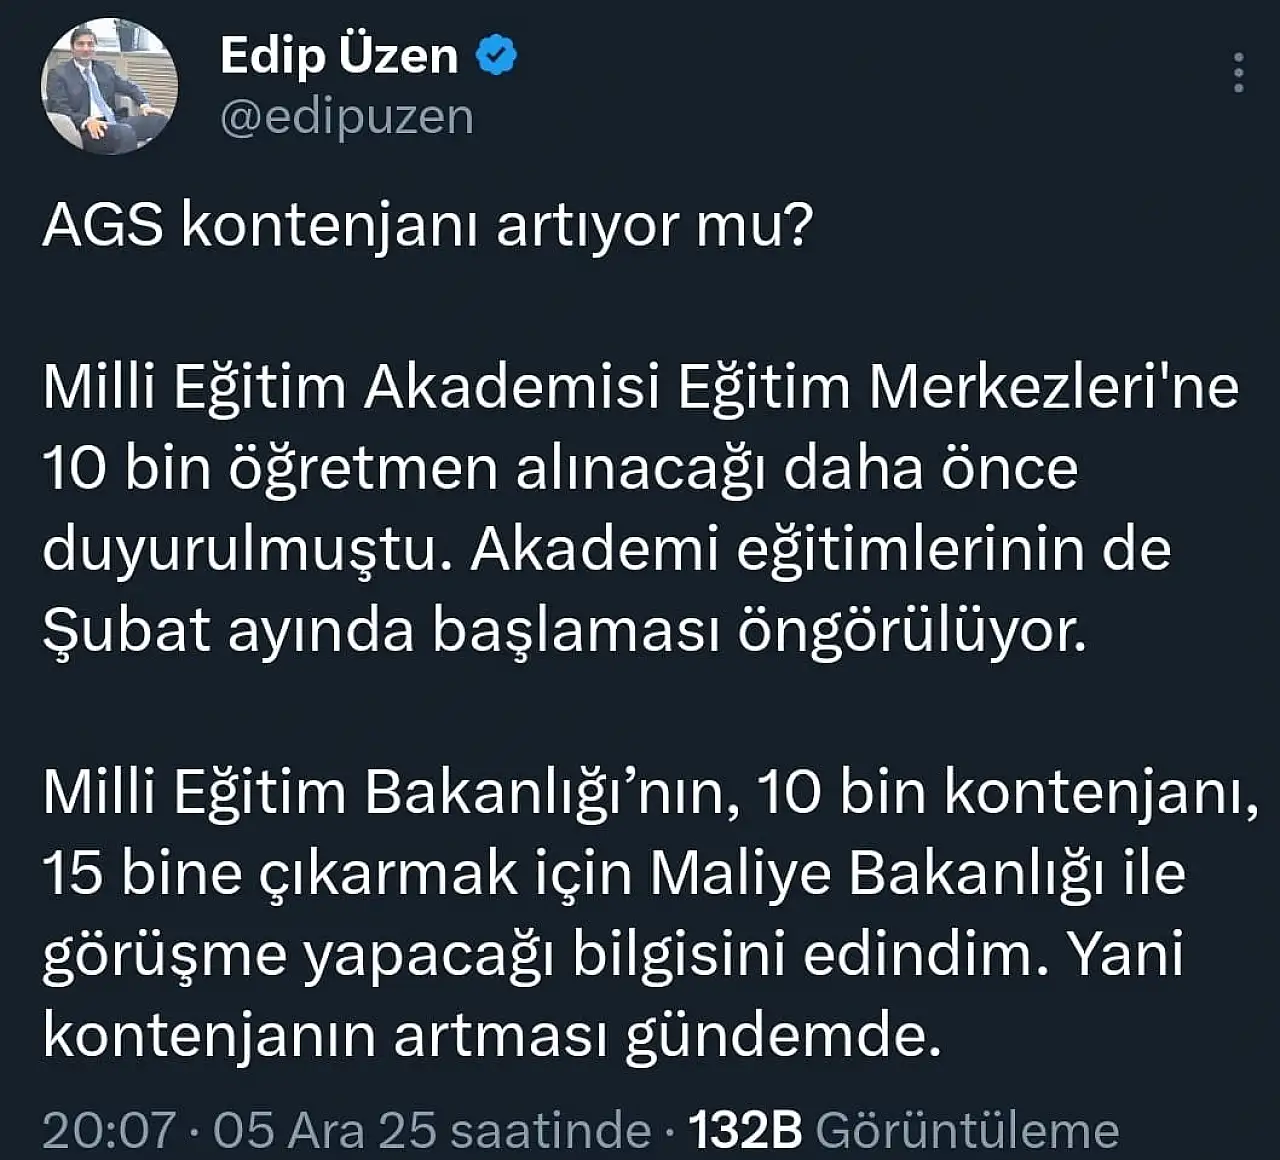Click the Görüntüleme views label
Viewport: 1280px width, 1160px height.
pos(966,1133)
